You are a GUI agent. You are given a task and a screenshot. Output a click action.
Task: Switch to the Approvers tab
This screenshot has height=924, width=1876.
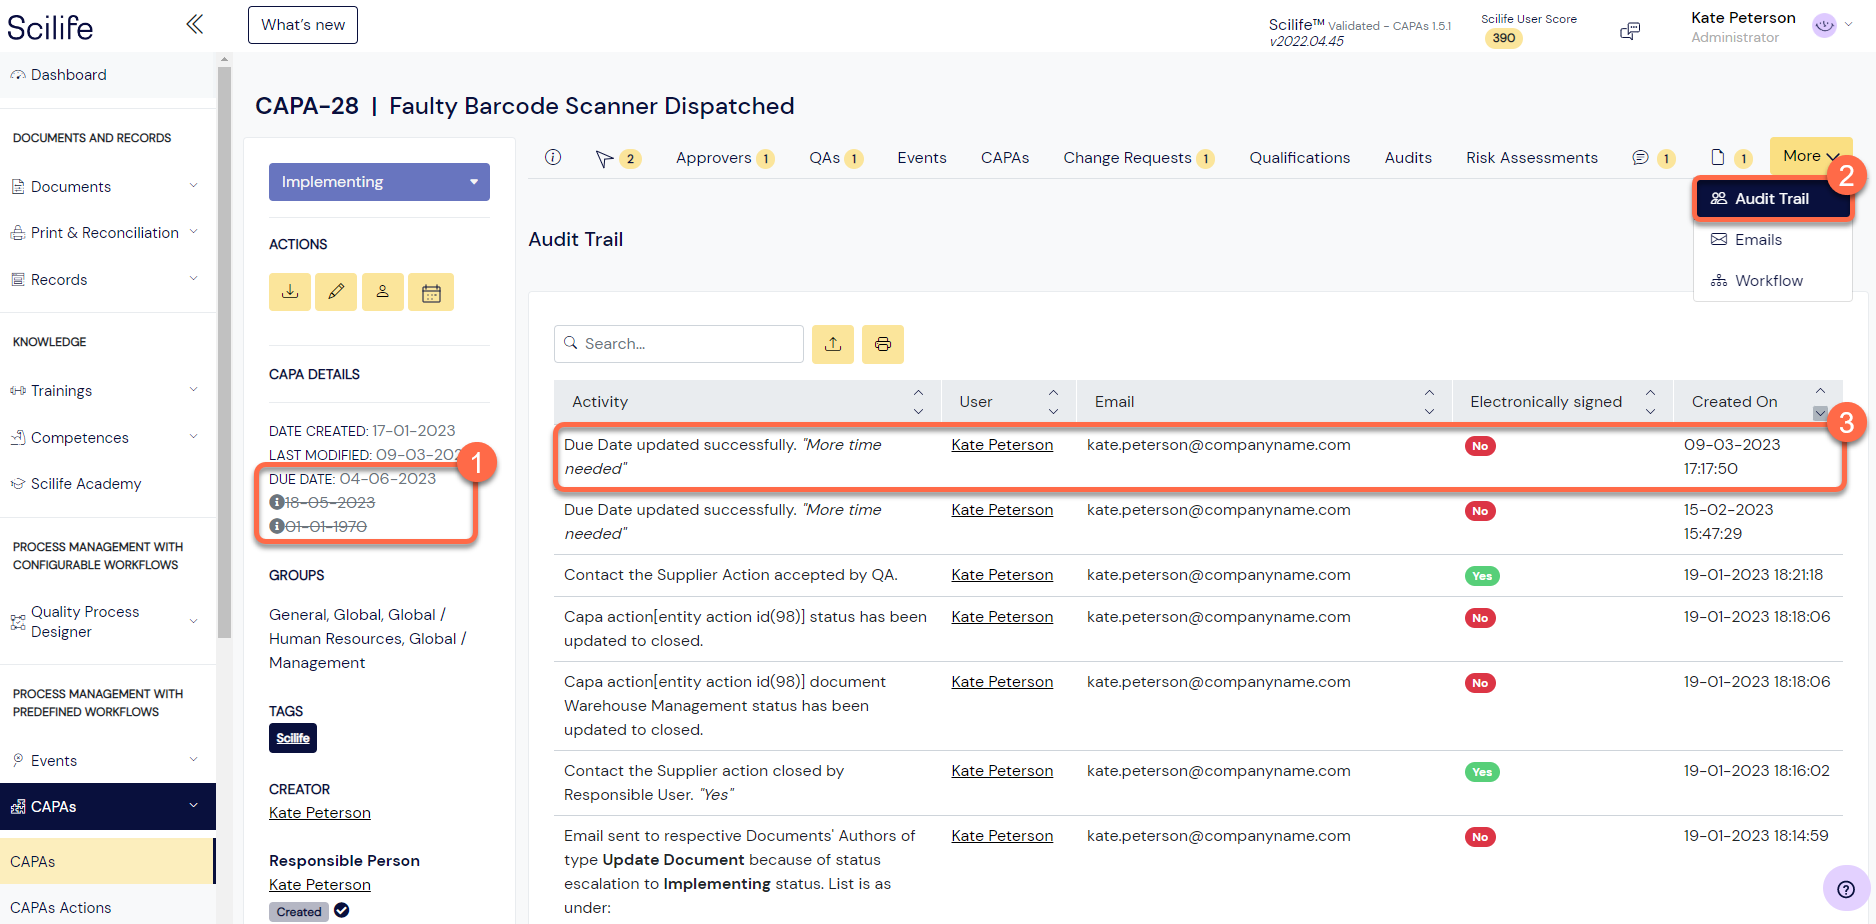click(x=714, y=158)
